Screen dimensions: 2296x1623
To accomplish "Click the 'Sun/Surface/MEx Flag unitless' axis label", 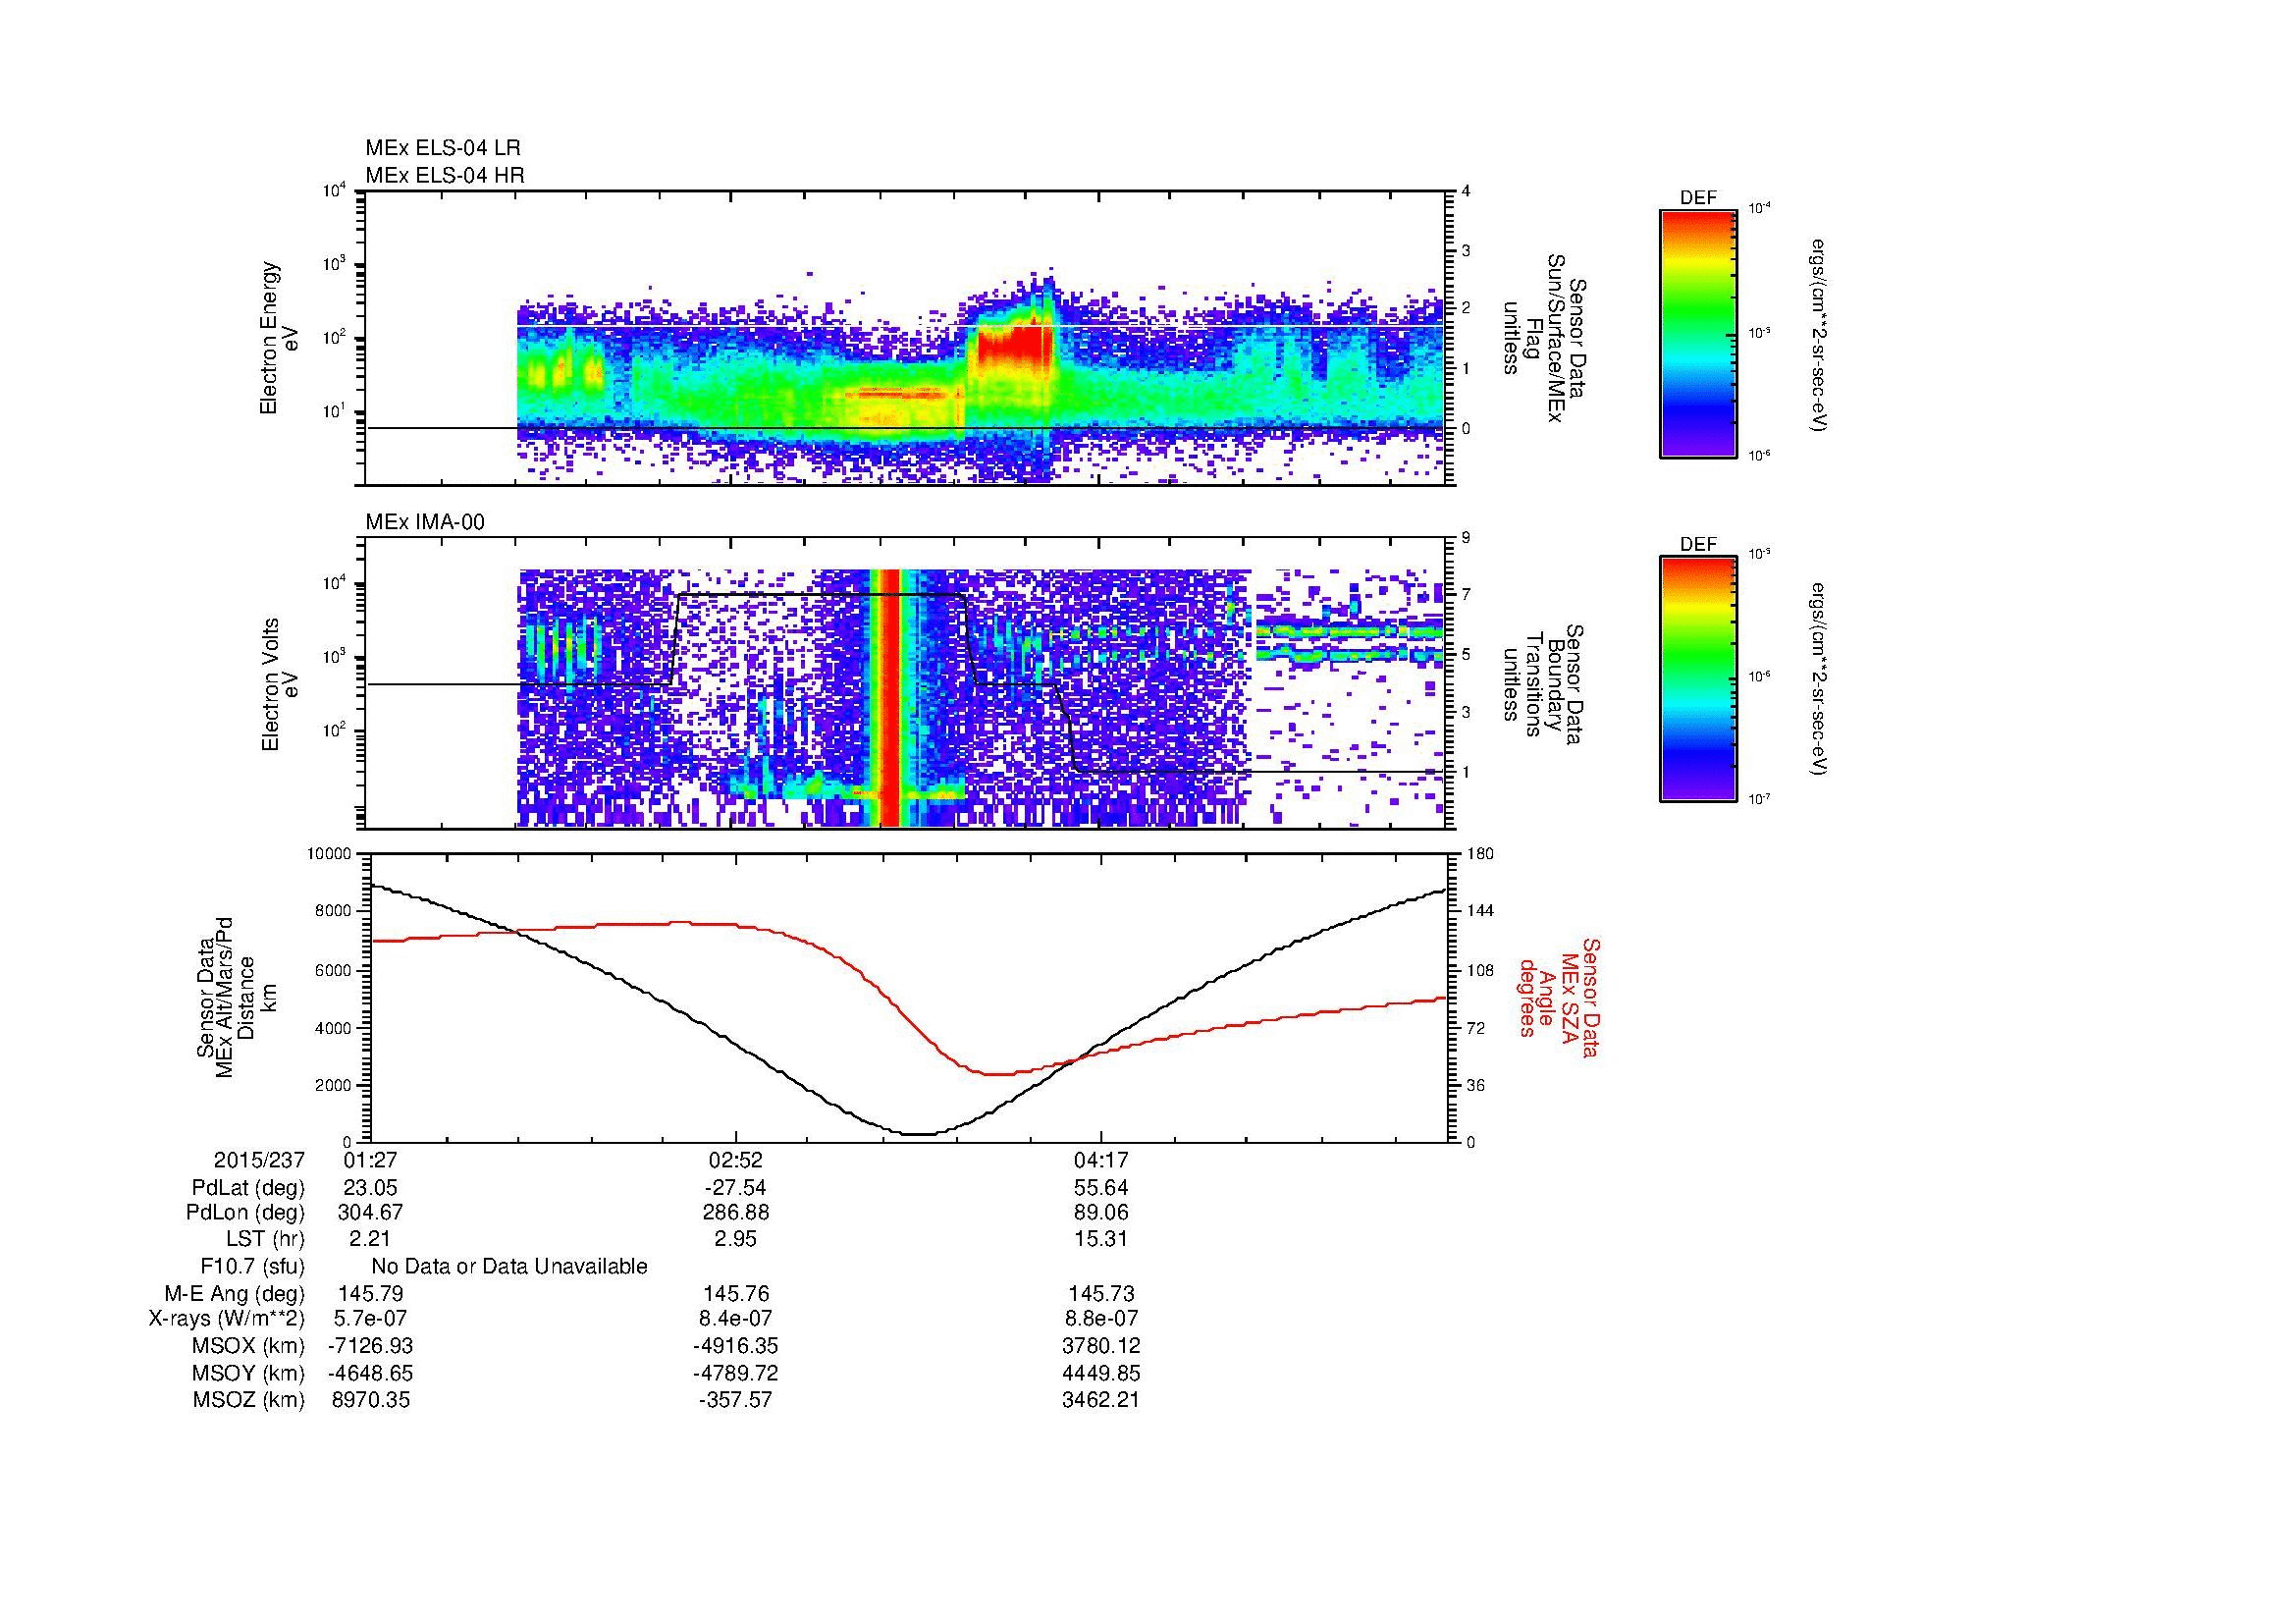I will coord(1543,338).
